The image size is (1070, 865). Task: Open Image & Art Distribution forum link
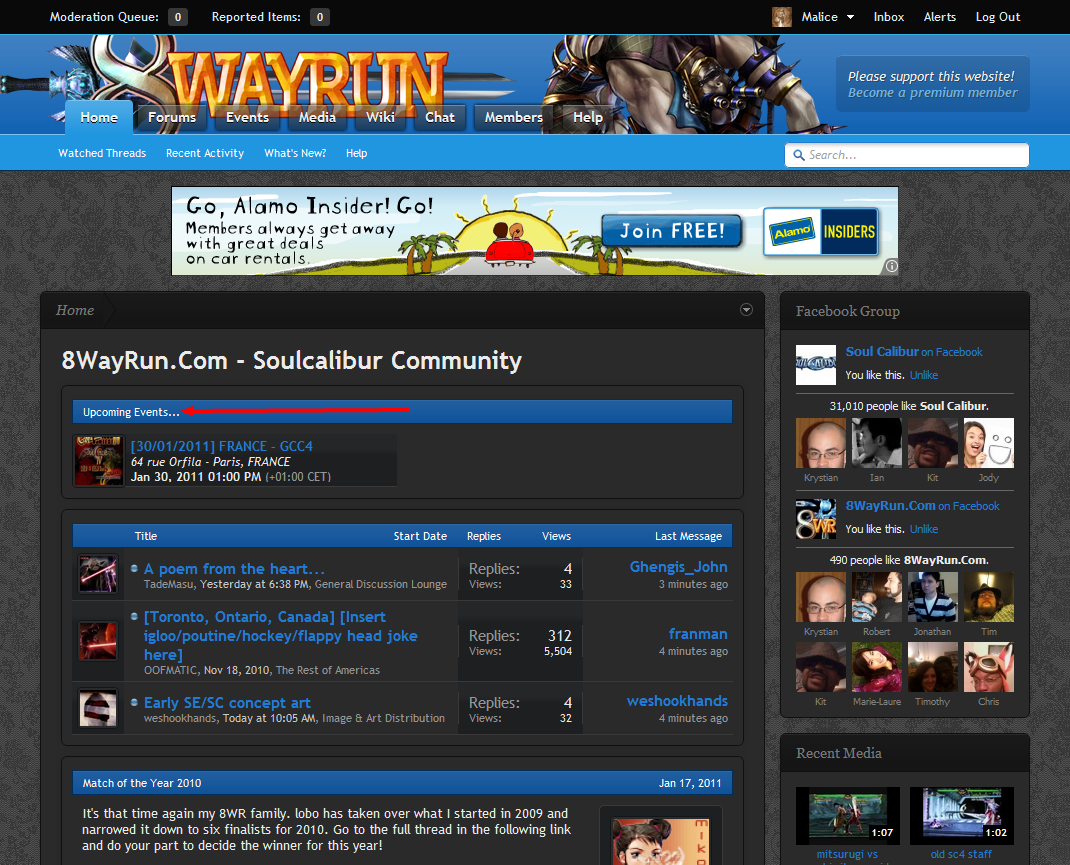click(384, 718)
